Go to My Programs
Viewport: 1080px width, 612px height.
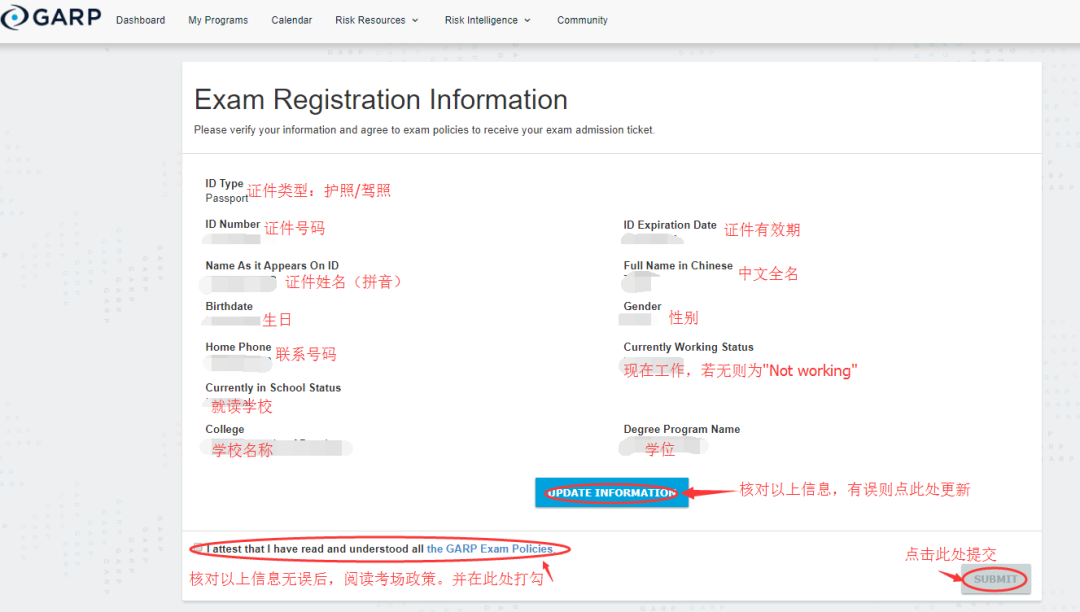pos(218,20)
